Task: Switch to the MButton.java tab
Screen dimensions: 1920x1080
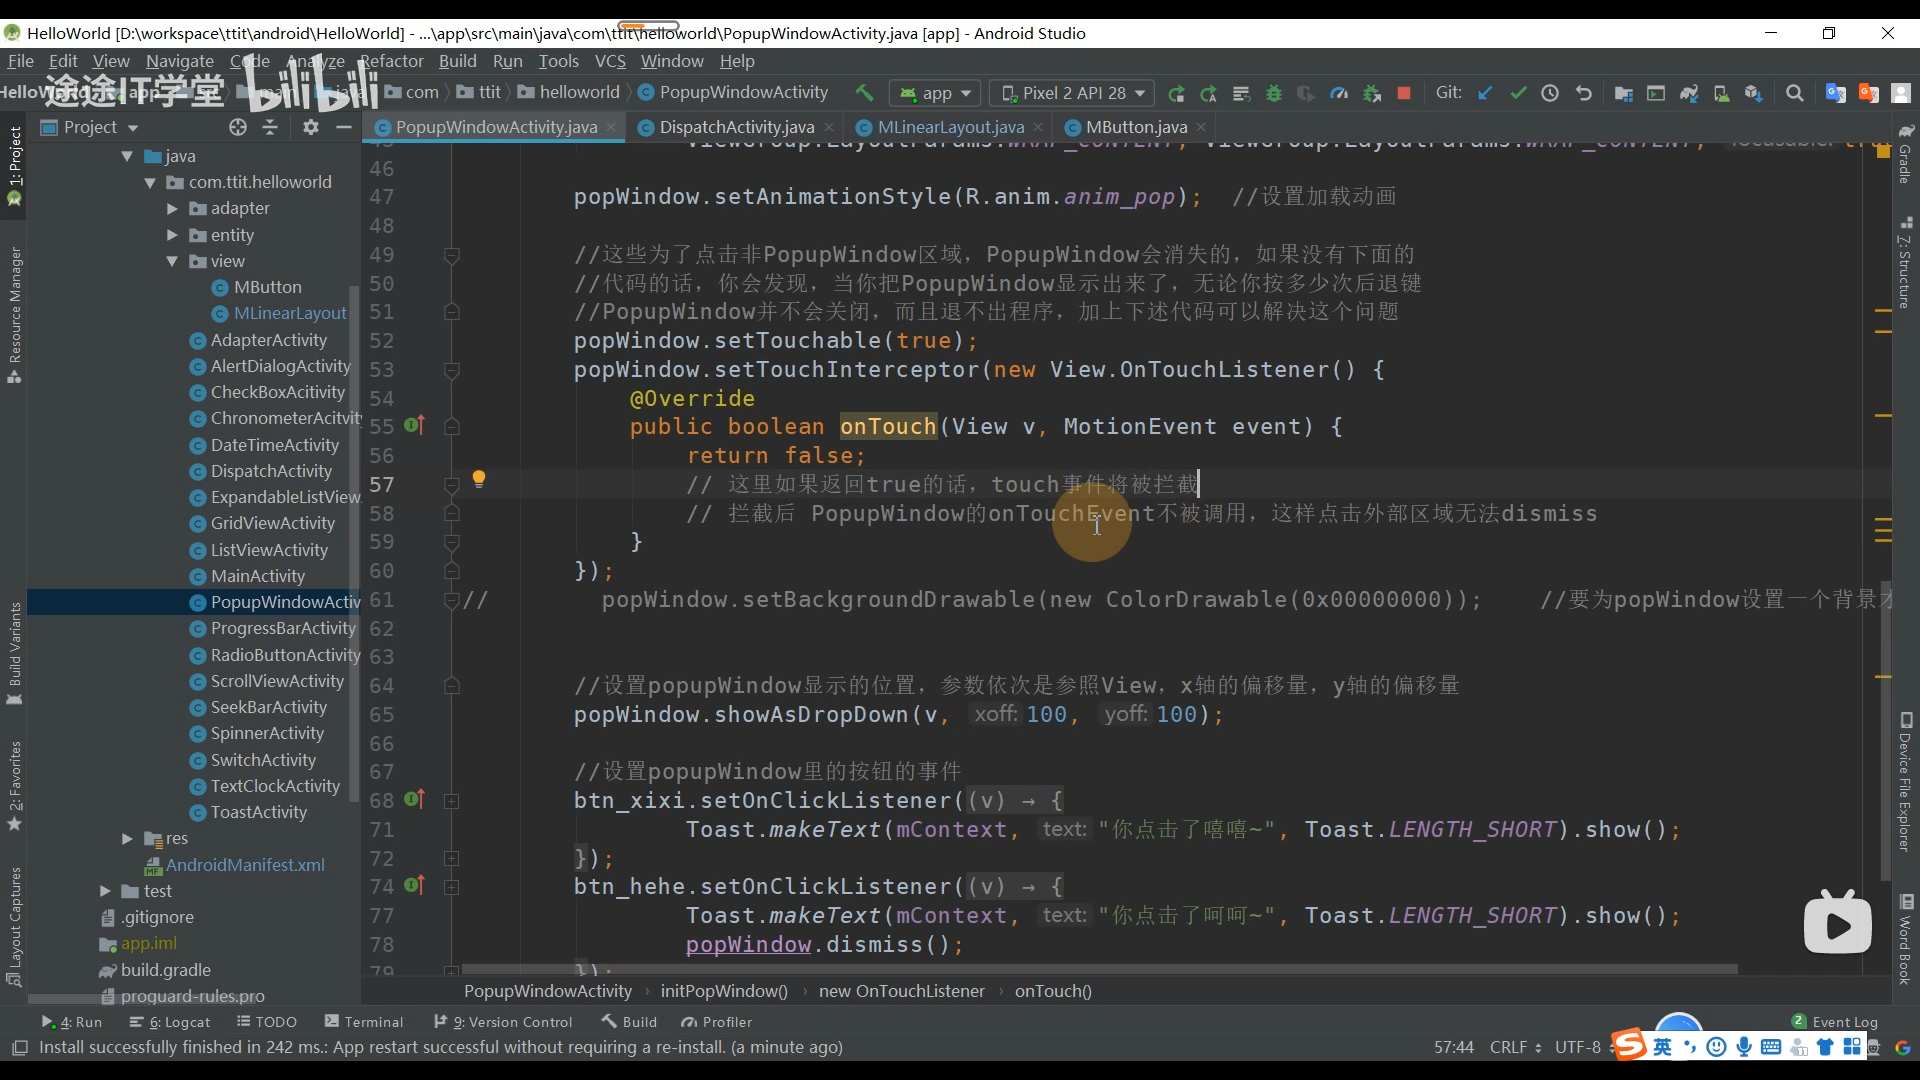Action: pos(1136,127)
